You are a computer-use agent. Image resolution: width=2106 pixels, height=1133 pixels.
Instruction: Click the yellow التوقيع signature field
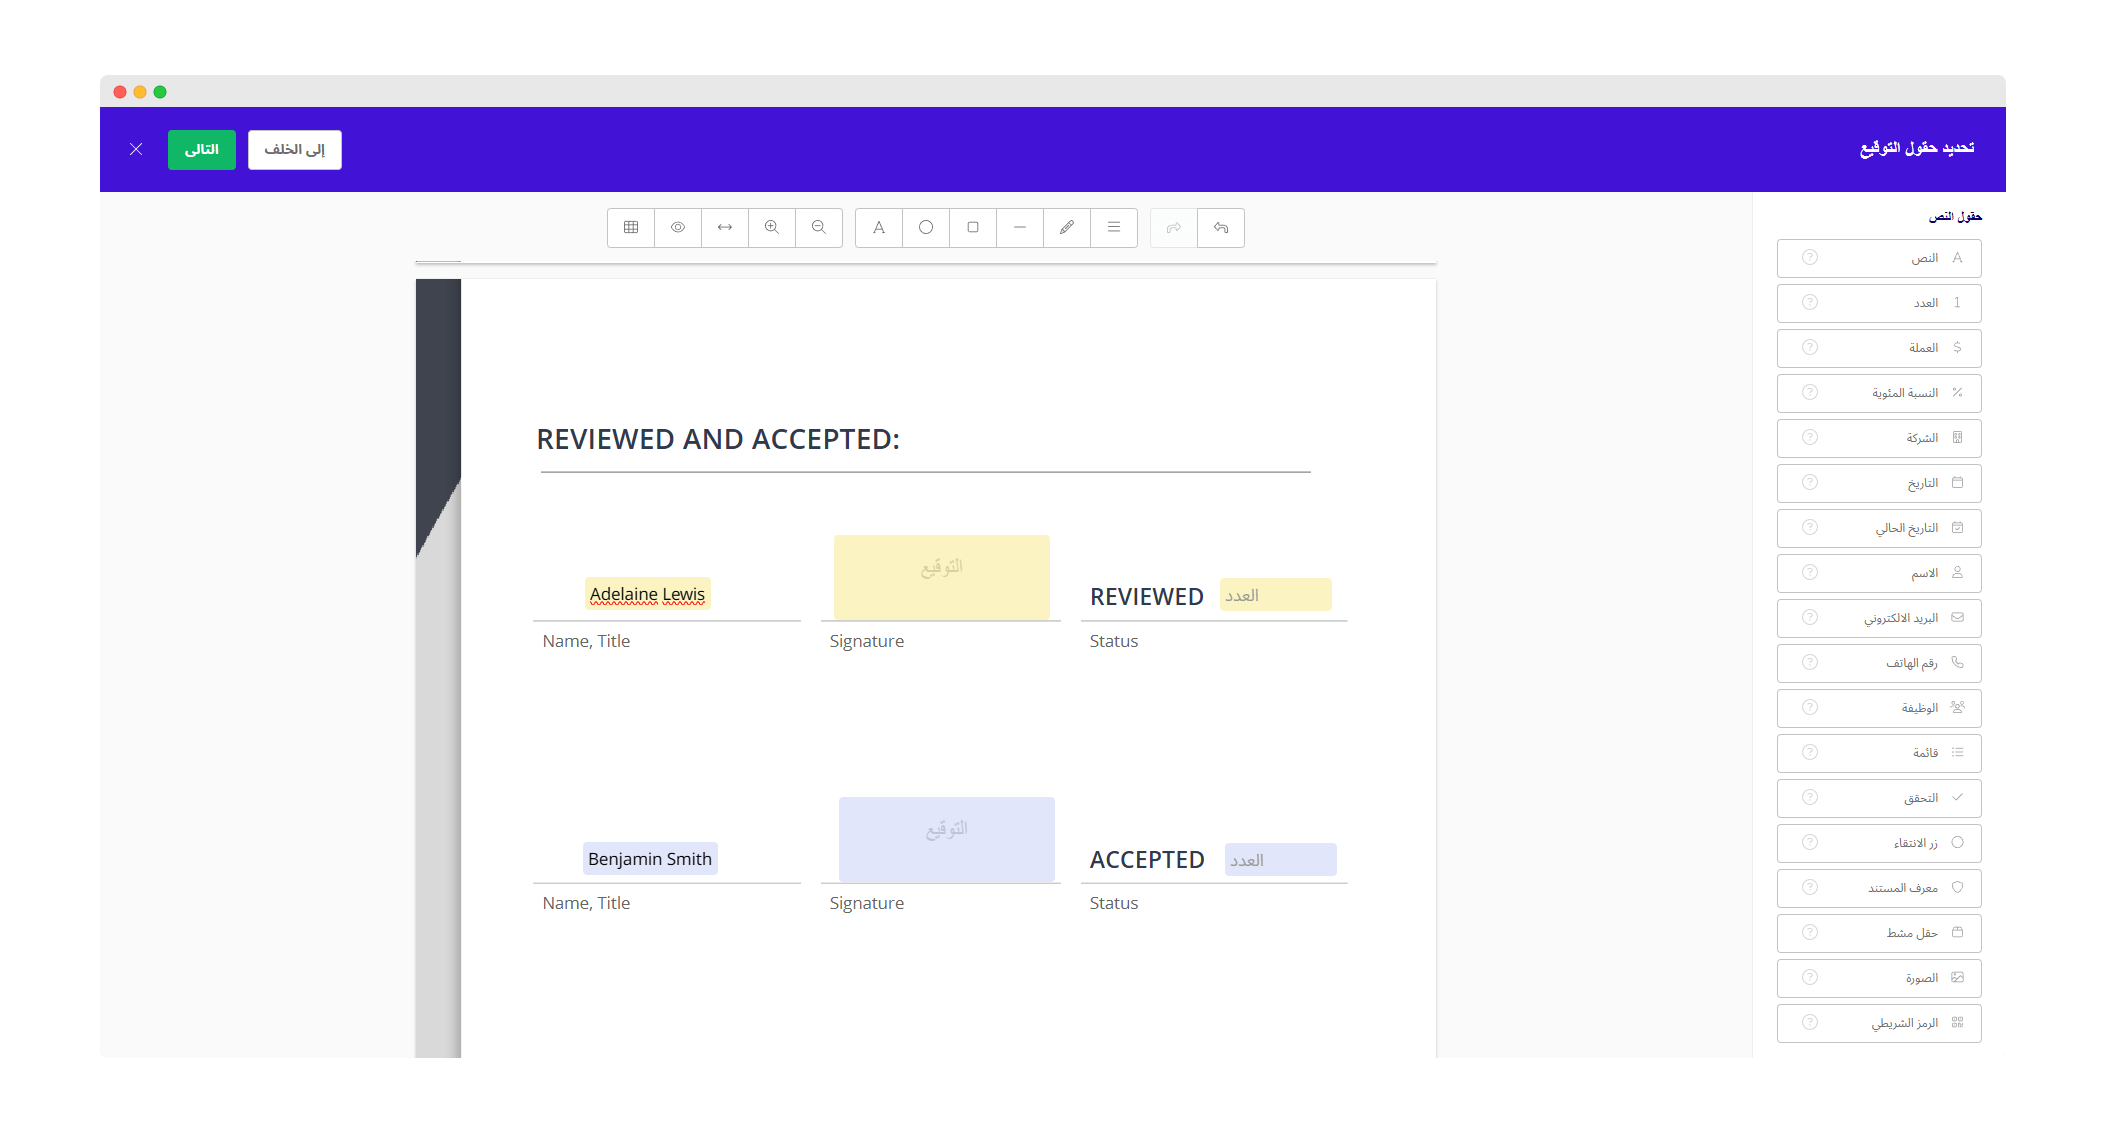pos(942,577)
